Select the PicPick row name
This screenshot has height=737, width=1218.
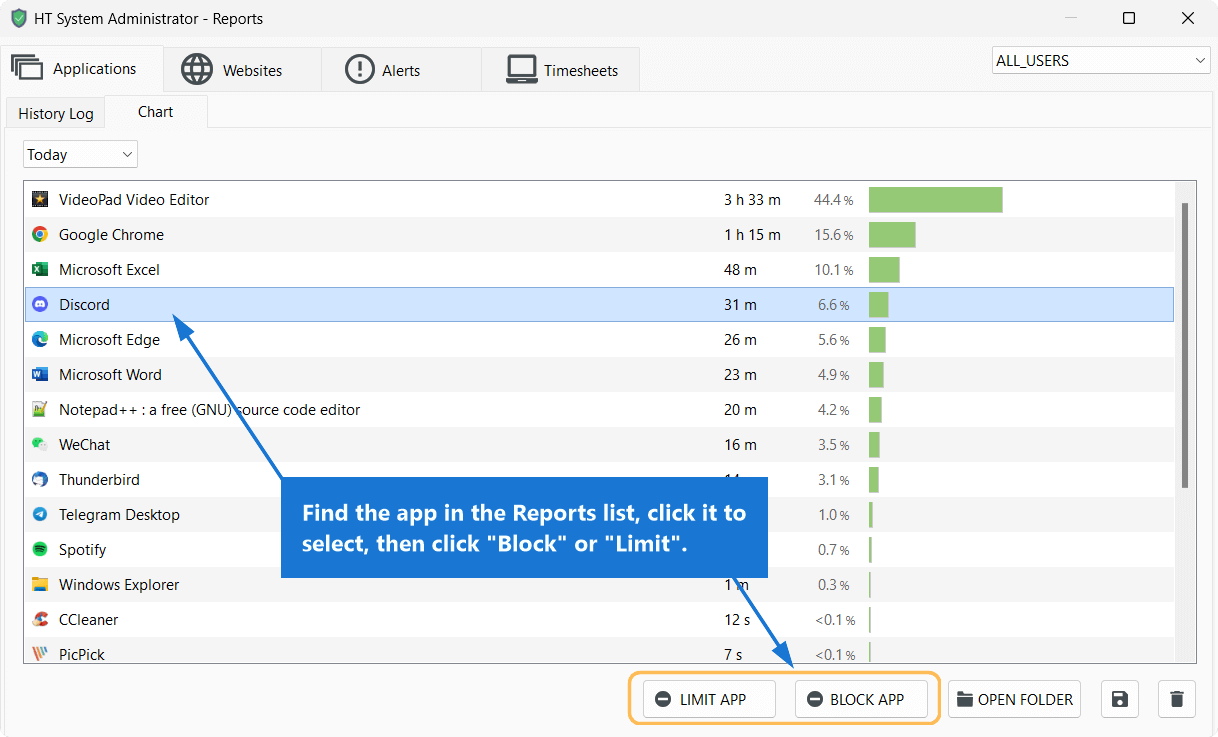click(82, 654)
